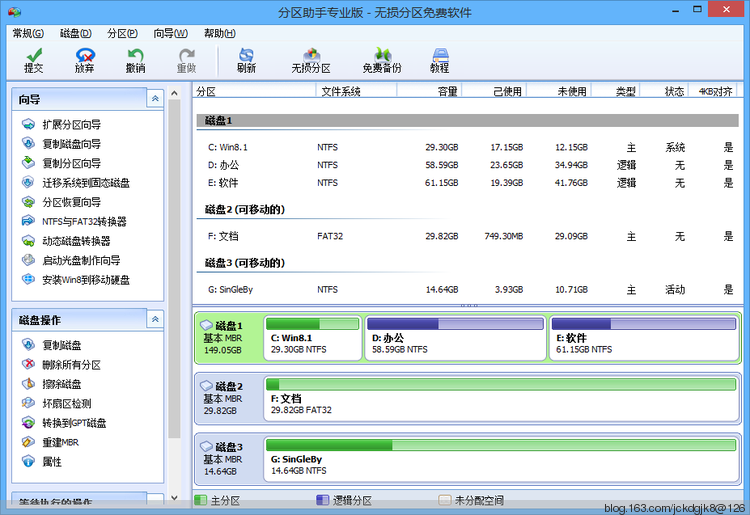
Task: Click the 提交 (Apply) toolbar icon
Action: point(33,60)
